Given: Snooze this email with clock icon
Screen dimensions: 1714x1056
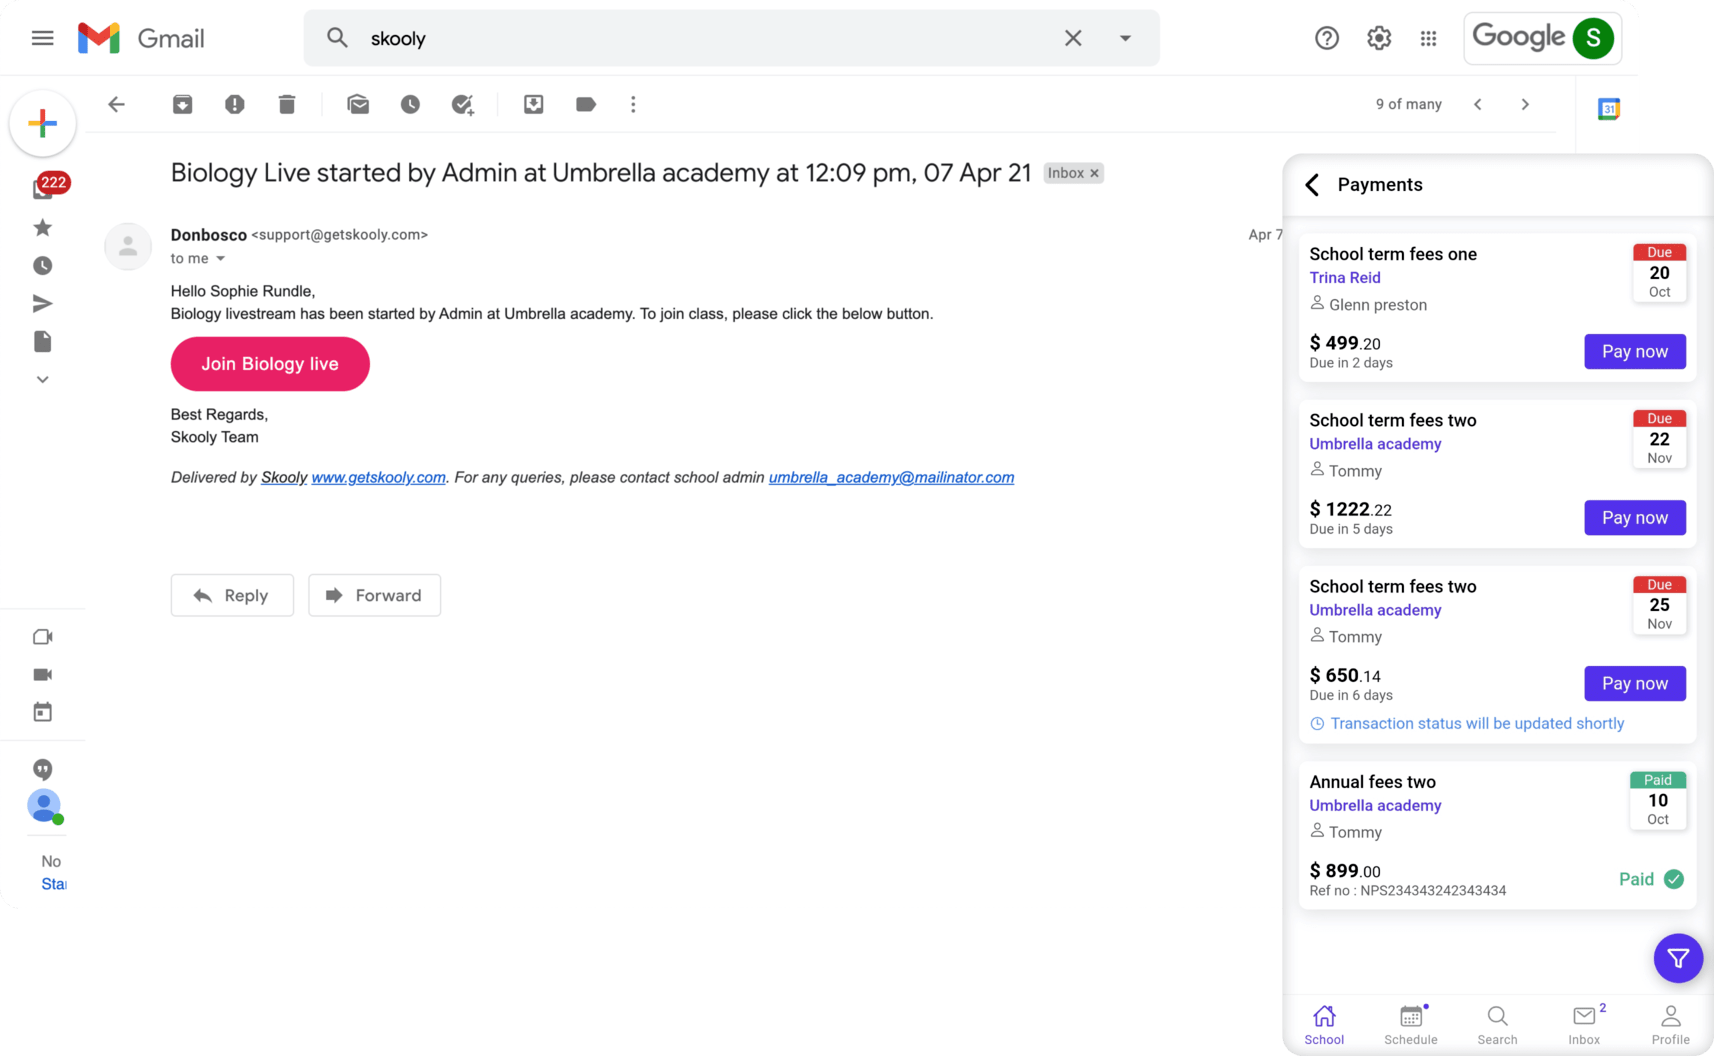Looking at the screenshot, I should coord(410,104).
